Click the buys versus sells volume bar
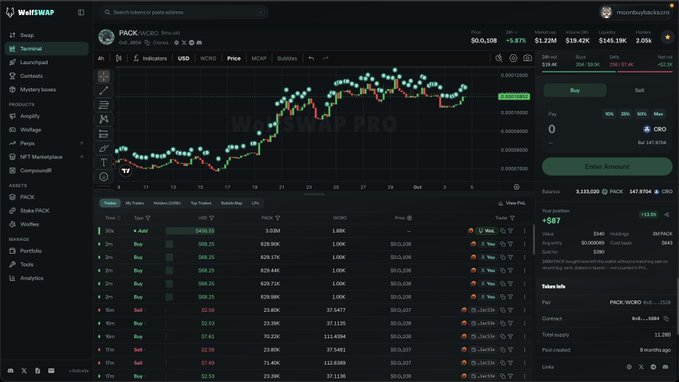The width and height of the screenshot is (679, 382). [607, 71]
